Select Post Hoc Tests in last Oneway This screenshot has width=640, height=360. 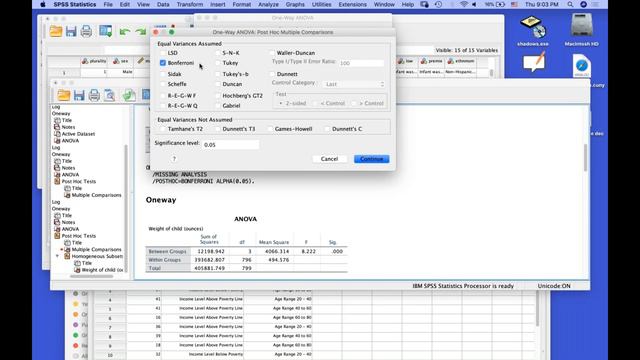point(79,236)
